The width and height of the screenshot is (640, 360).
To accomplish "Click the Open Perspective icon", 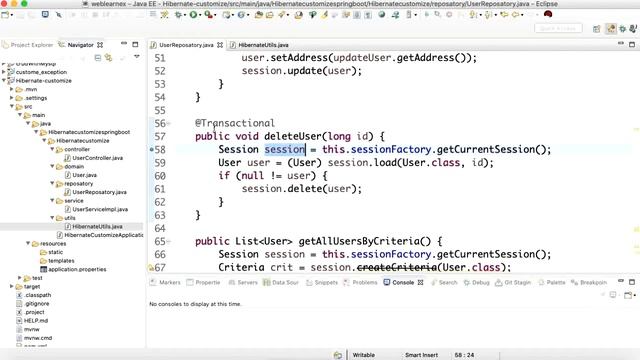I will point(597,29).
